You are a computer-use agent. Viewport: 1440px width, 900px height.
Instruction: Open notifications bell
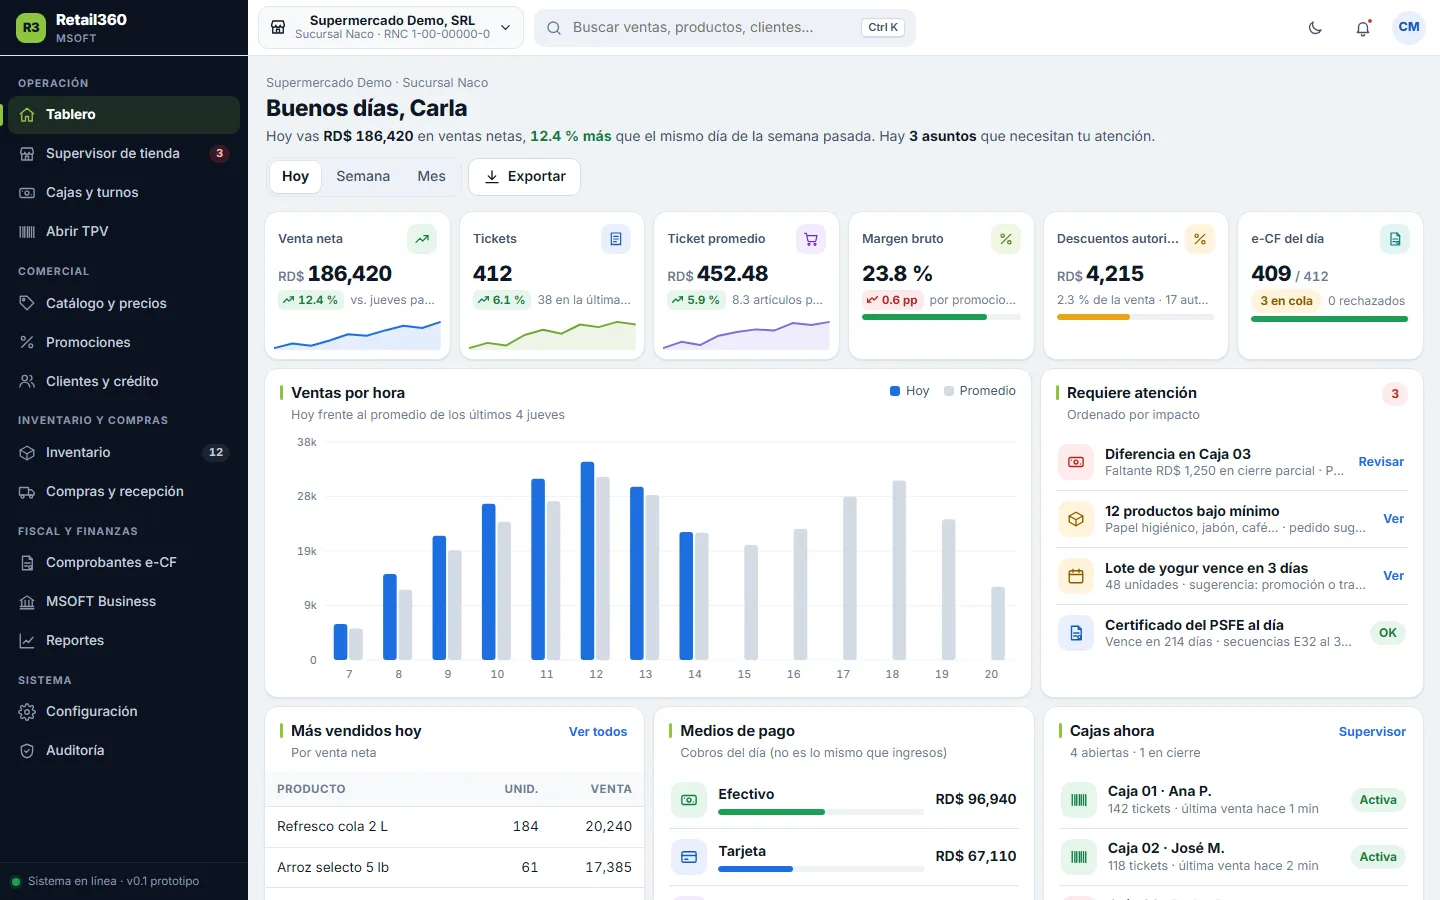point(1363,28)
